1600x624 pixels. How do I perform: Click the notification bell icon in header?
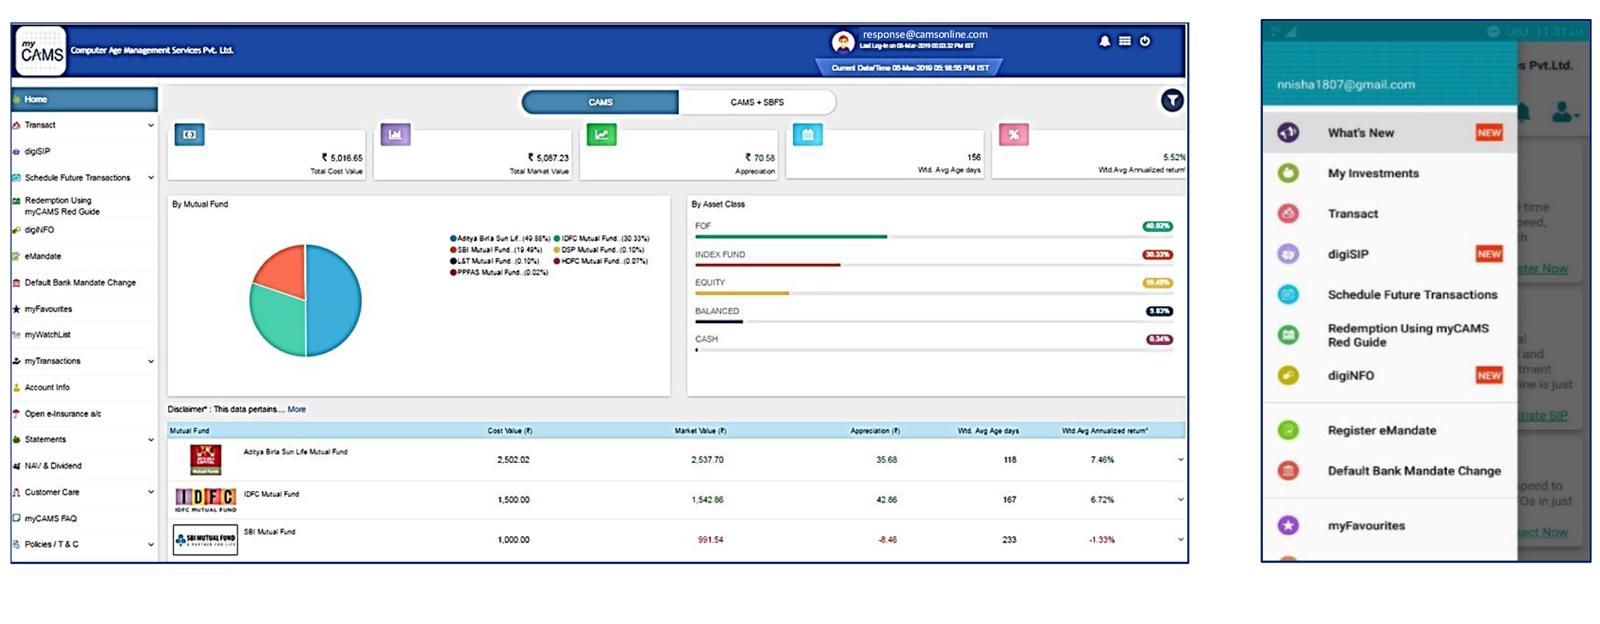click(1104, 42)
